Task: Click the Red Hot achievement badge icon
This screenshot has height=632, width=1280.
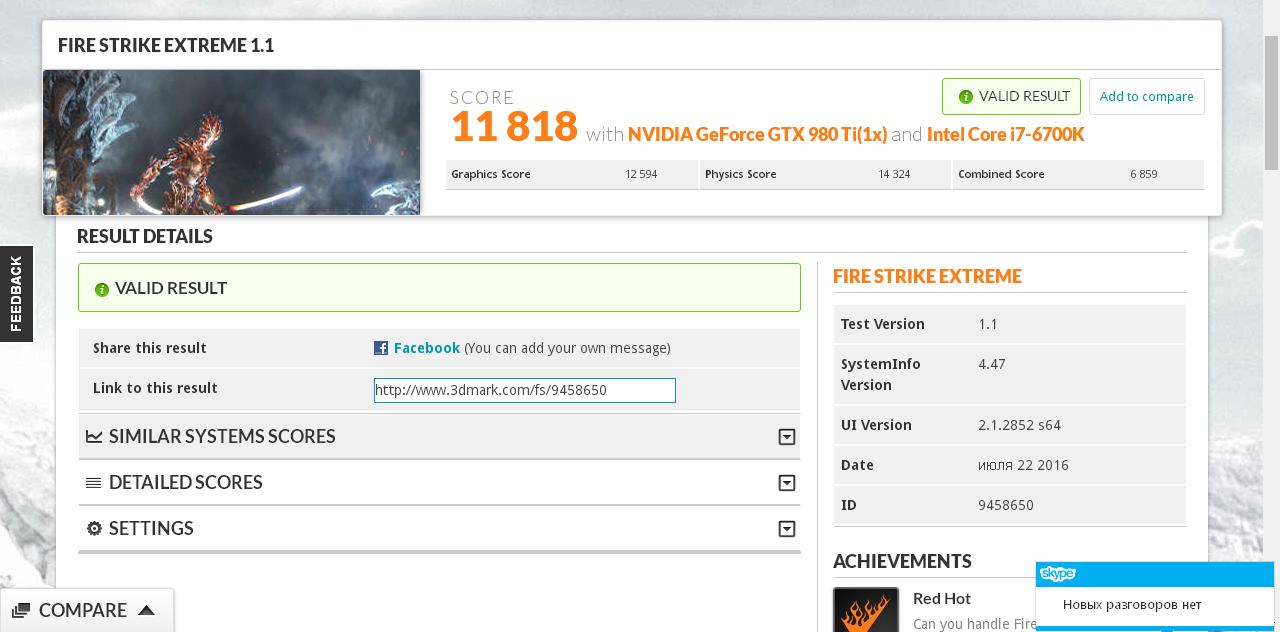Action: (866, 610)
